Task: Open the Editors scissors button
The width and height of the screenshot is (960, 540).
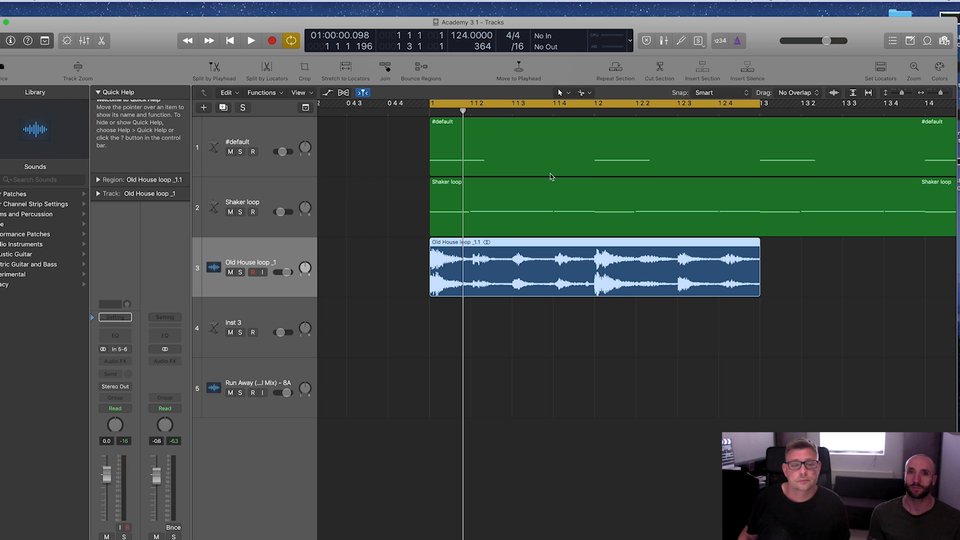Action: [102, 40]
